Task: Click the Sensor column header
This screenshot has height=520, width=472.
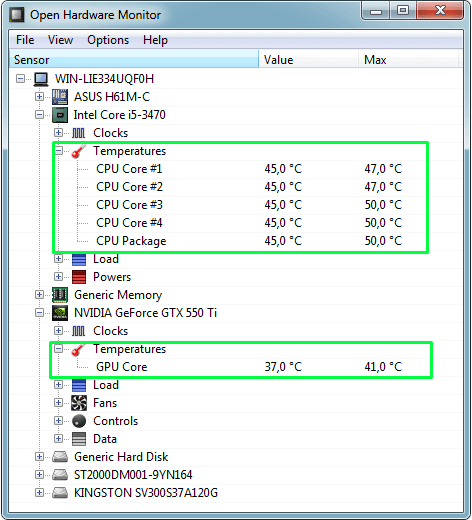Action: coord(134,60)
